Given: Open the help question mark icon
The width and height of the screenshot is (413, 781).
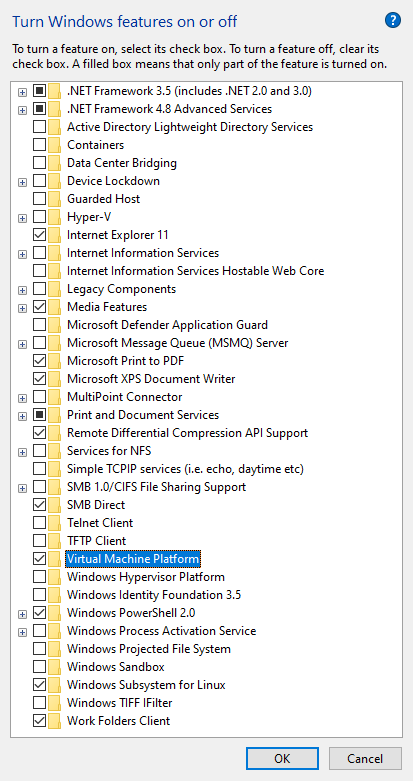Looking at the screenshot, I should 393,20.
